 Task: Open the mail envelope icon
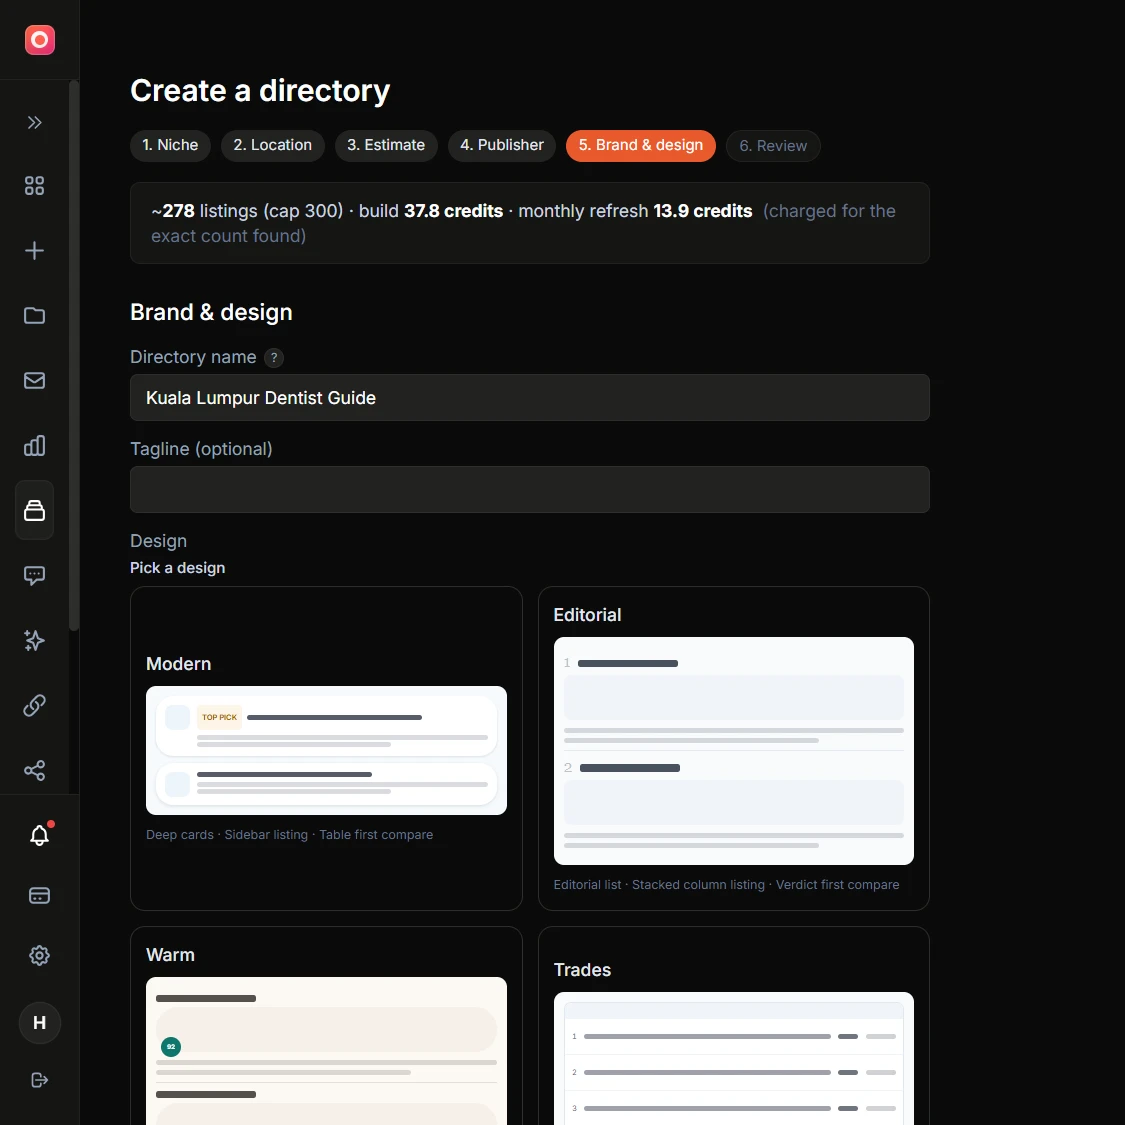click(x=34, y=380)
